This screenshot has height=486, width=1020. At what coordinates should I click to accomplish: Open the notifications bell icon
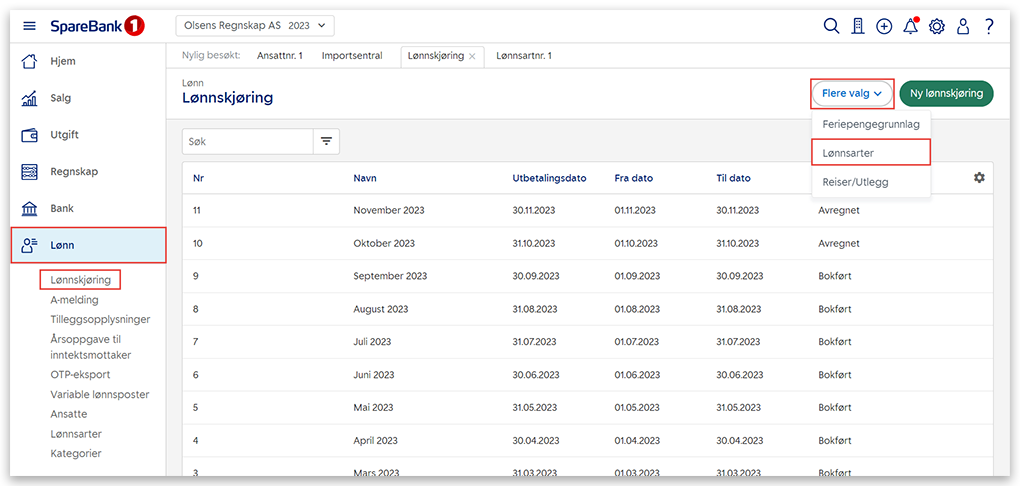tap(910, 26)
